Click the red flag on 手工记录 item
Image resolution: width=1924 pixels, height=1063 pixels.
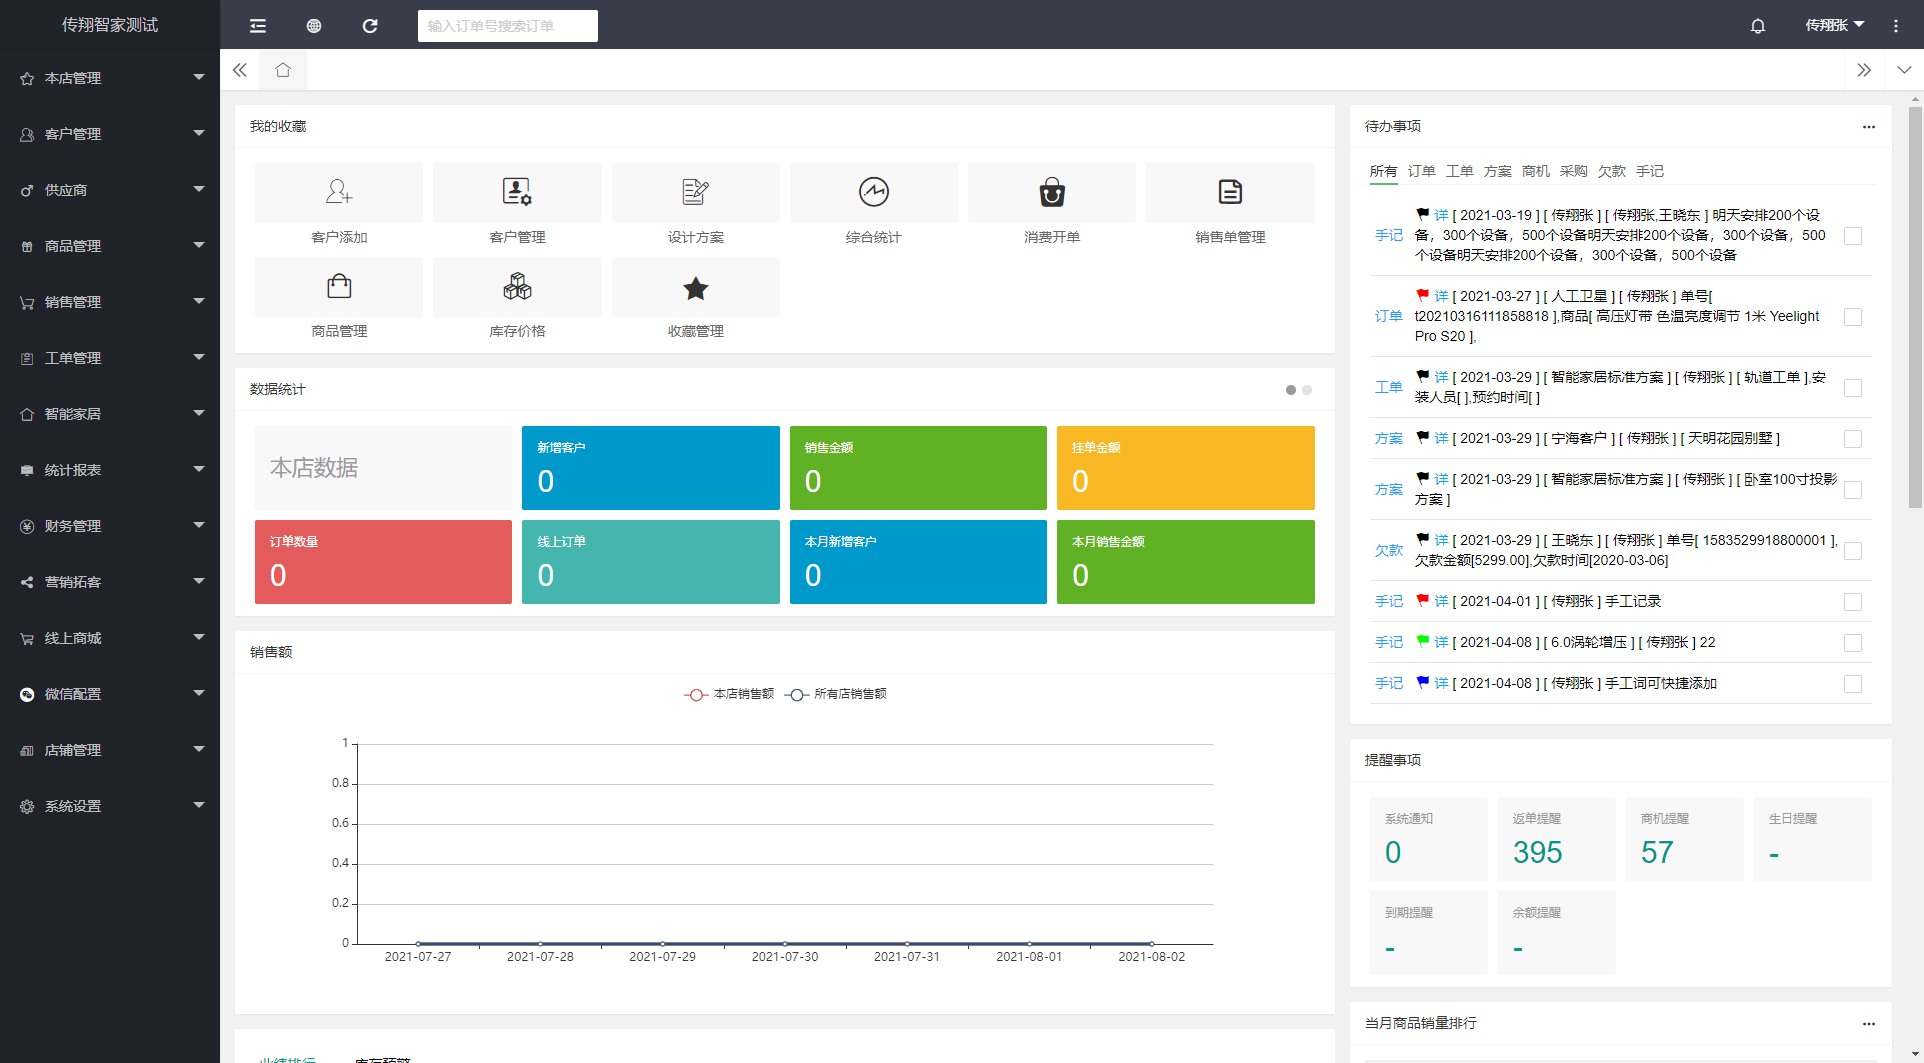click(1423, 601)
